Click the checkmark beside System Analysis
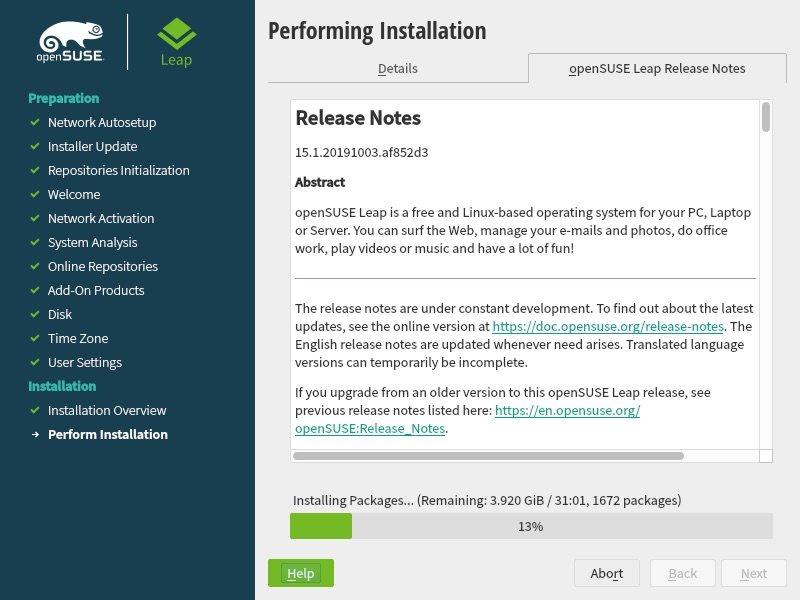 pyautogui.click(x=35, y=242)
